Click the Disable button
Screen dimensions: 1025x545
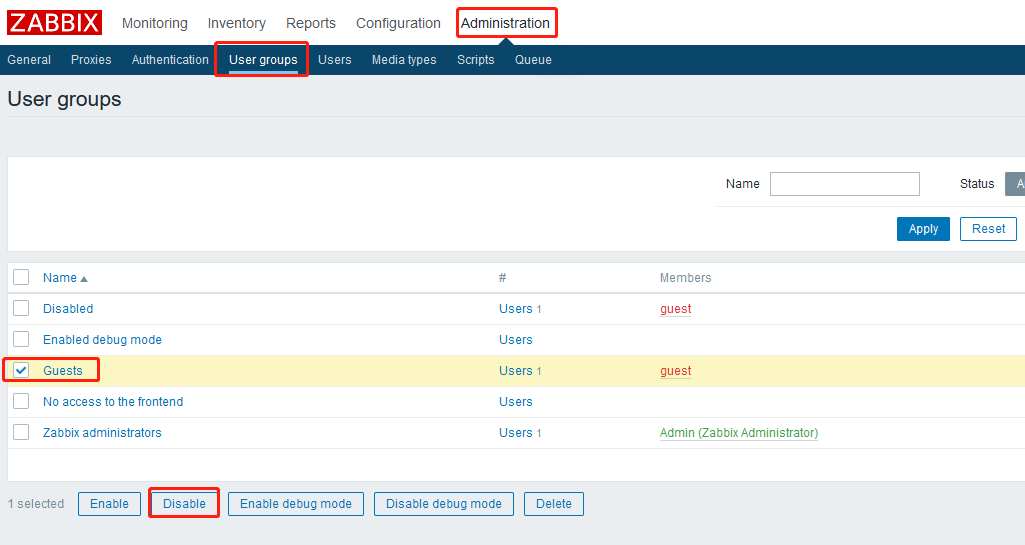click(184, 504)
